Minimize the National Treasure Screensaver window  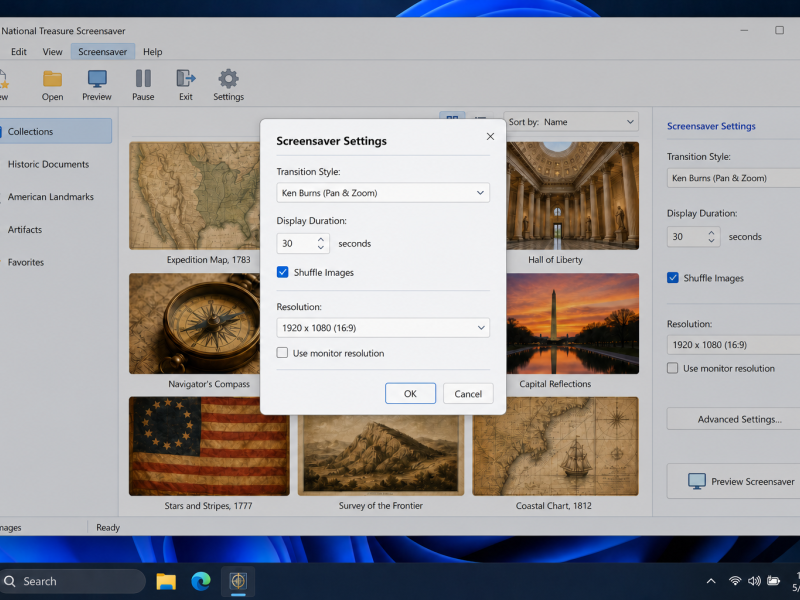pyautogui.click(x=744, y=30)
